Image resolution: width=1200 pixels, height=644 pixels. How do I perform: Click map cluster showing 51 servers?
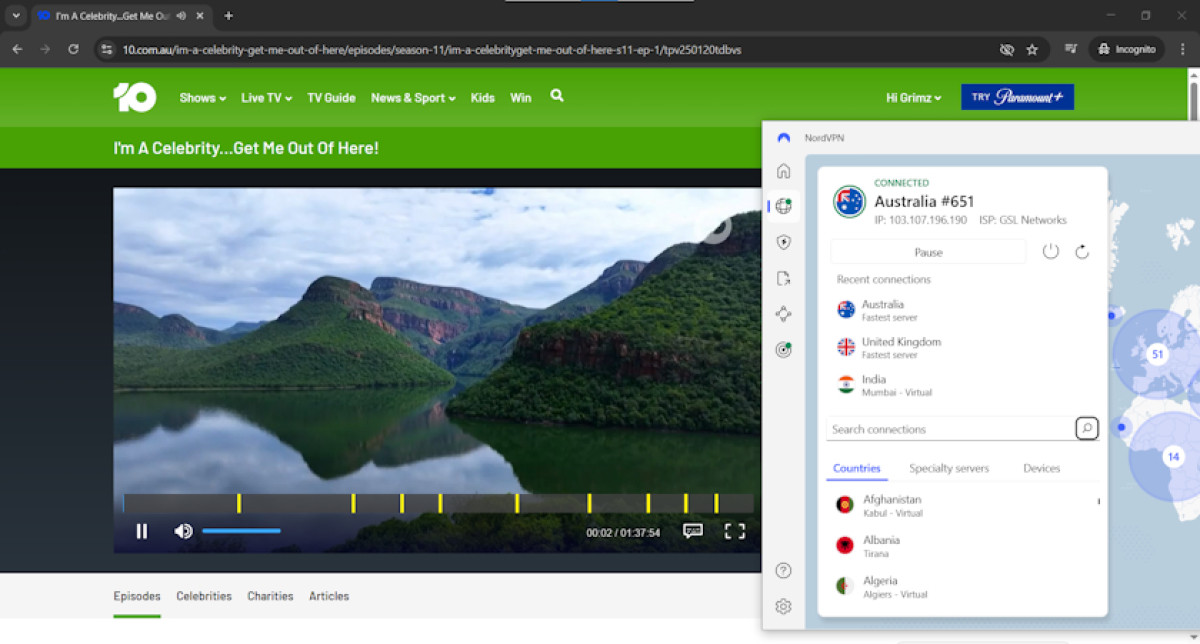[x=1157, y=354]
